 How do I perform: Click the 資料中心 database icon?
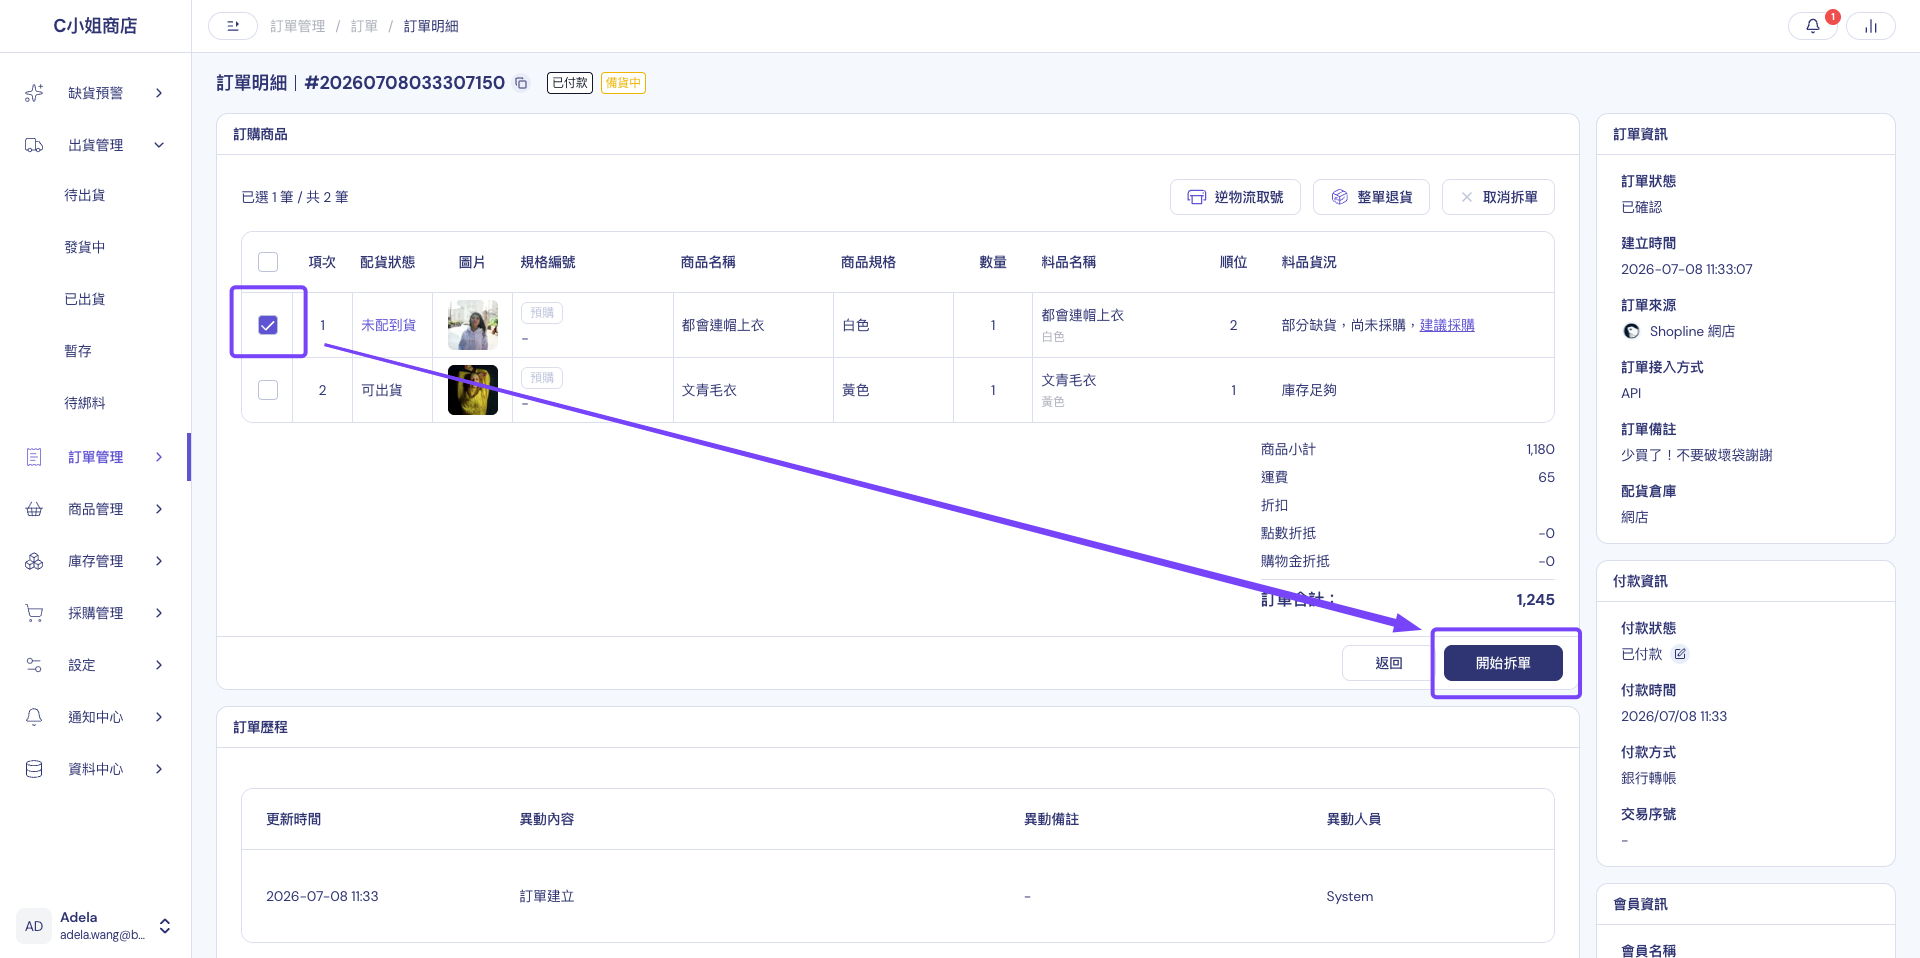coord(34,769)
